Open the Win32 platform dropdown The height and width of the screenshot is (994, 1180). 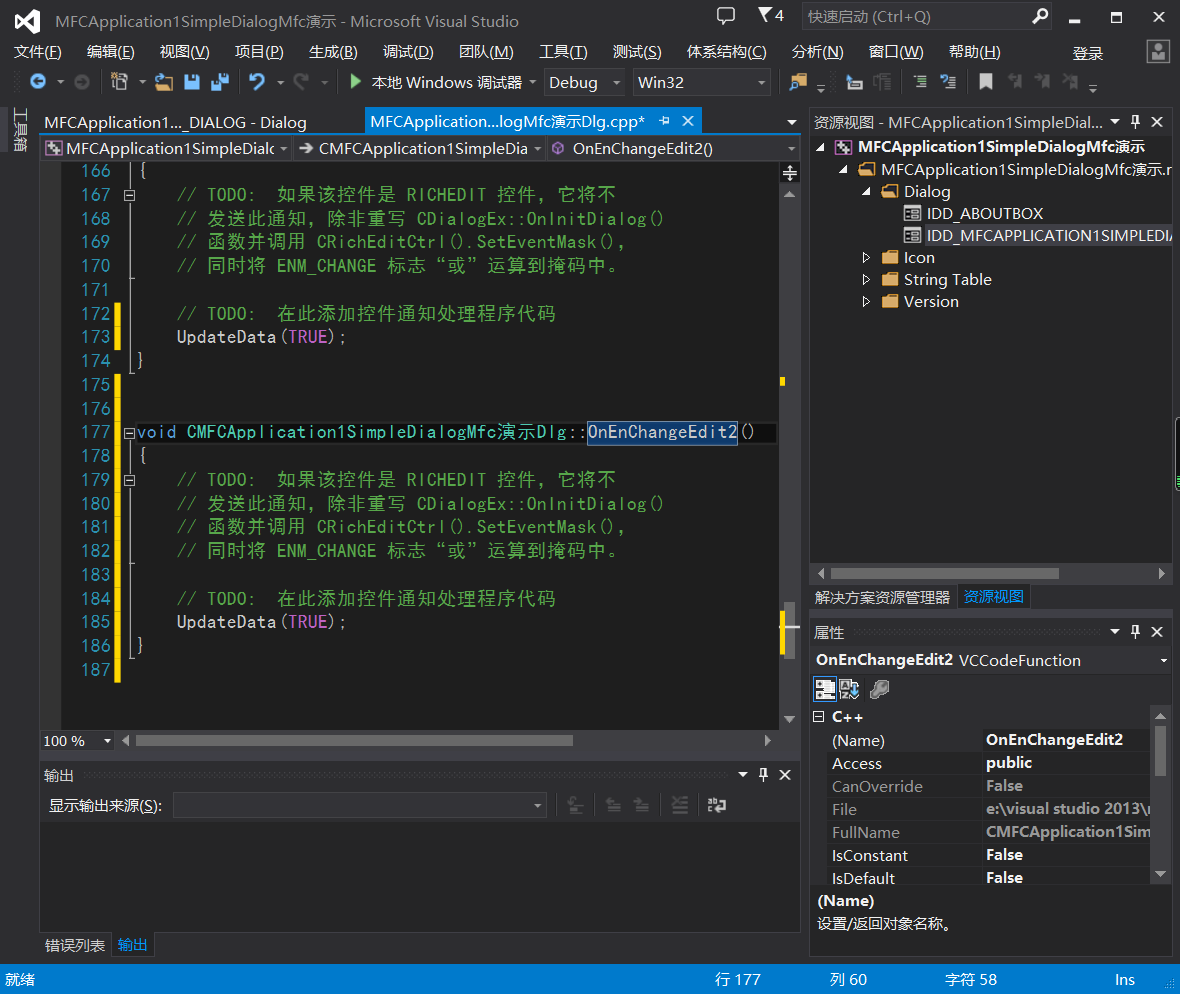(x=701, y=83)
